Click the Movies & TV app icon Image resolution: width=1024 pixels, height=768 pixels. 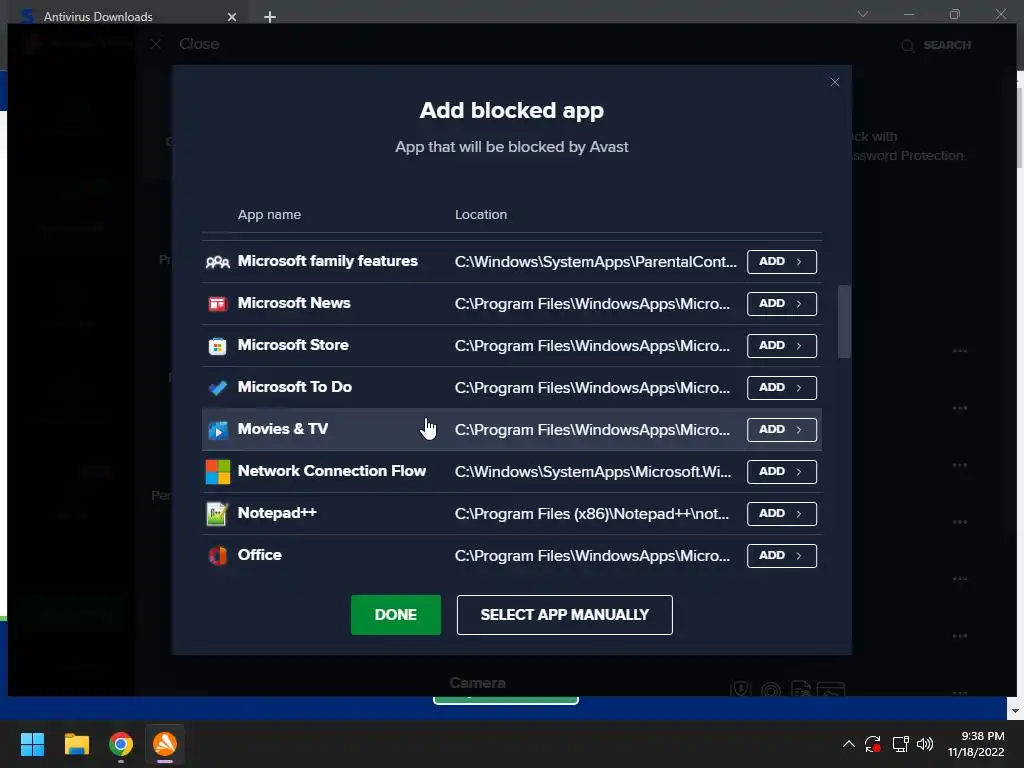217,430
